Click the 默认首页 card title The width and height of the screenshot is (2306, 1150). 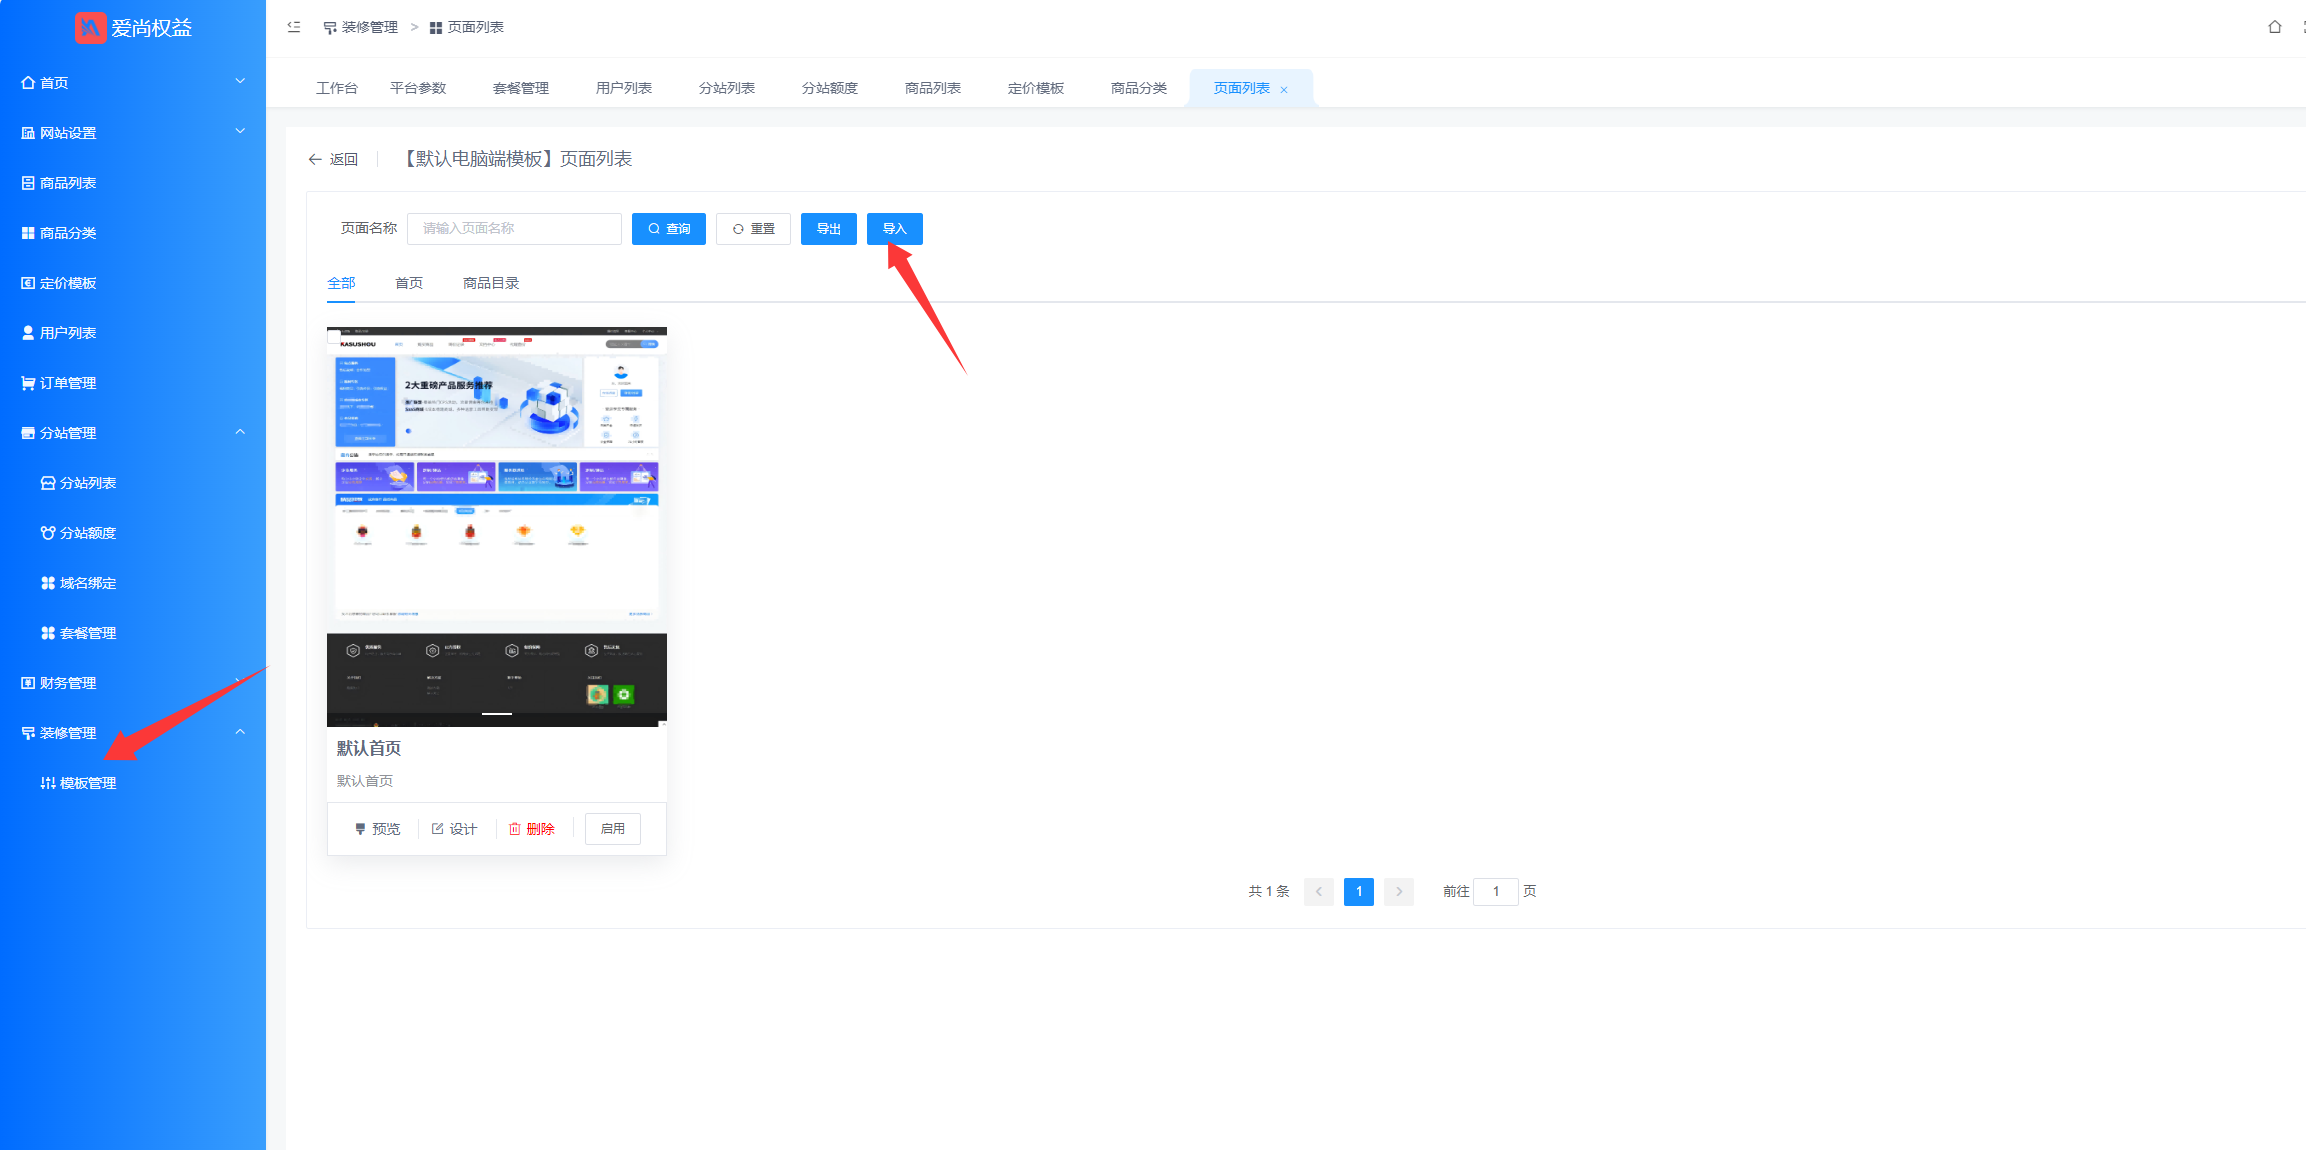pyautogui.click(x=369, y=748)
